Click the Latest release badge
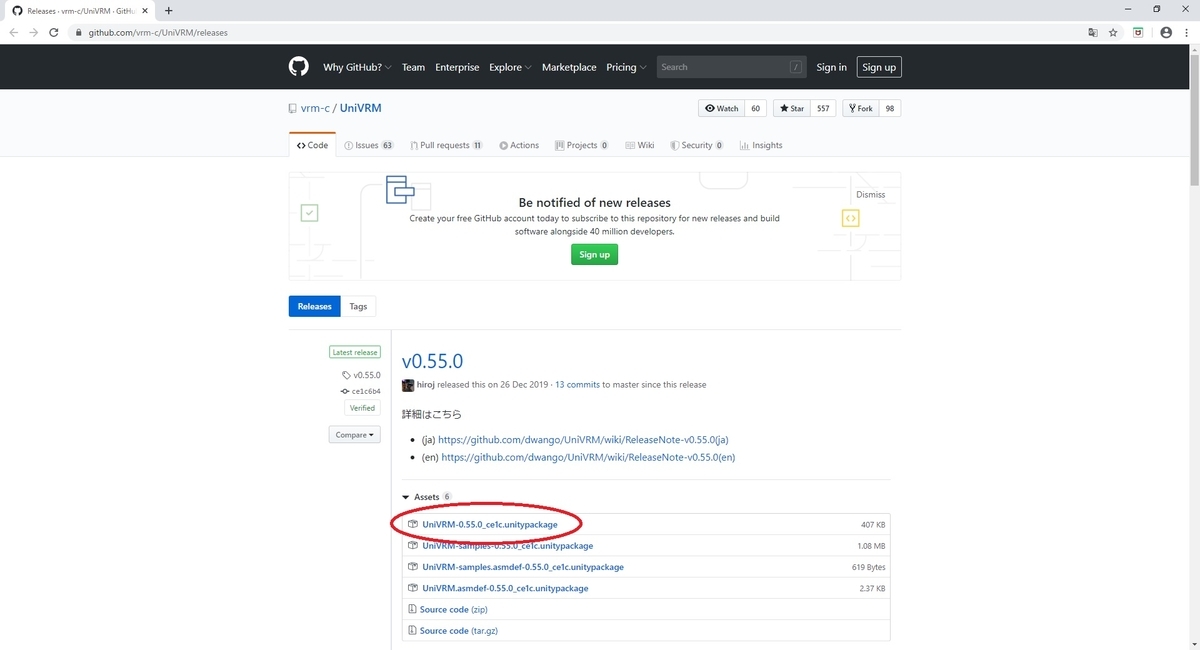Viewport: 1200px width, 650px height. coord(355,352)
